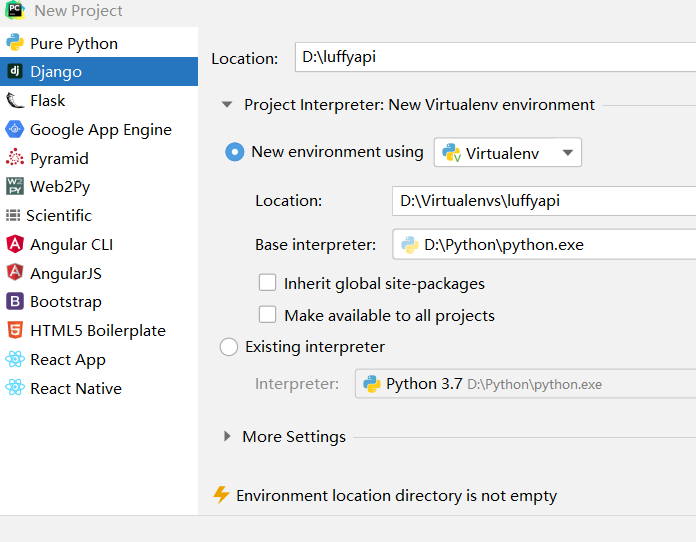The width and height of the screenshot is (696, 542).
Task: Click the React Native icon
Action: click(15, 388)
